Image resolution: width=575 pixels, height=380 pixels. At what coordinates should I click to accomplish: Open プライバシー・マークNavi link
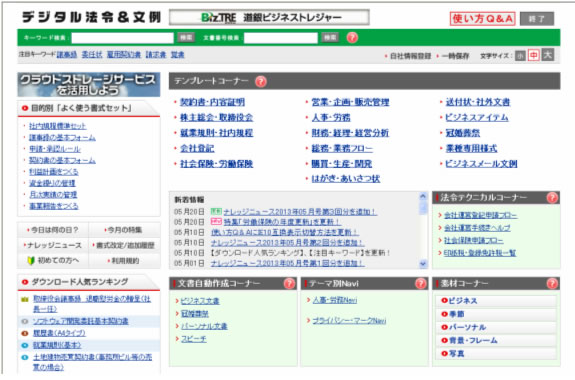(x=349, y=321)
